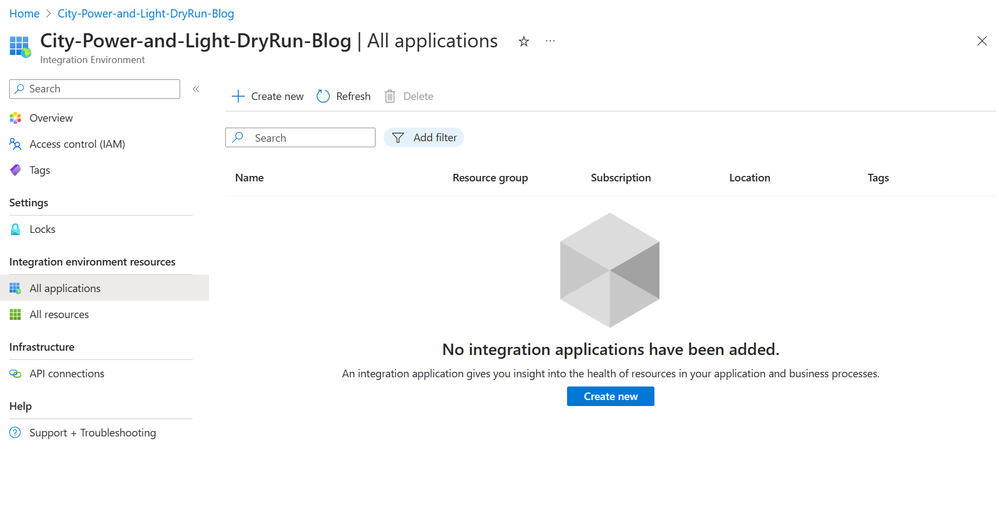Image resolution: width=999 pixels, height=506 pixels.
Task: Click the Integration Environment resource icon
Action: click(20, 47)
